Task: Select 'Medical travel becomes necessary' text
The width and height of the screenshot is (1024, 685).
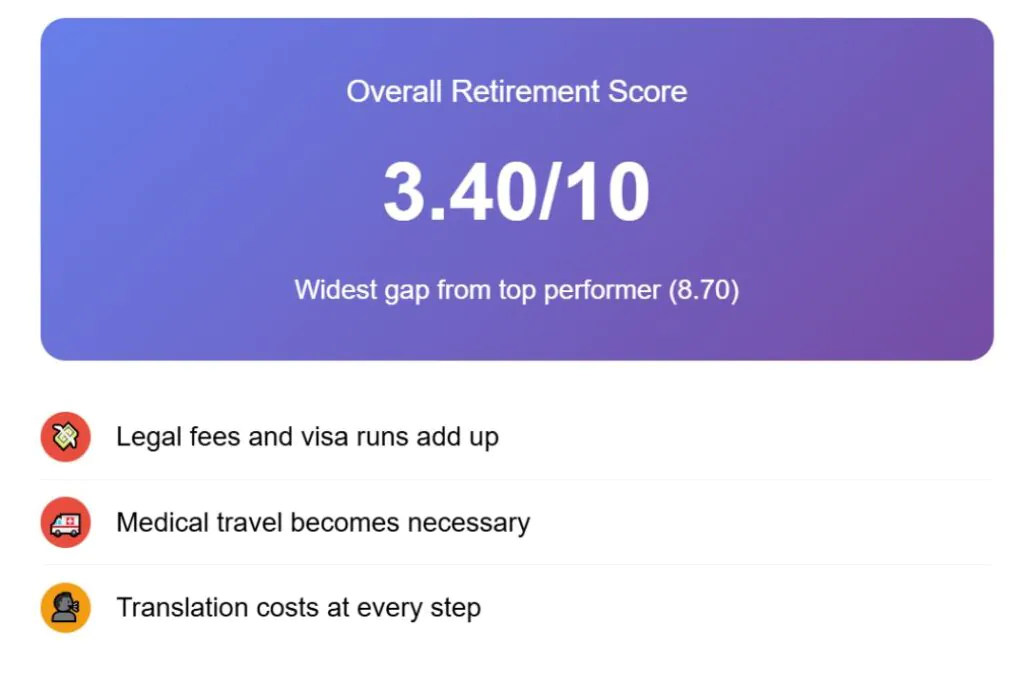Action: pos(322,522)
